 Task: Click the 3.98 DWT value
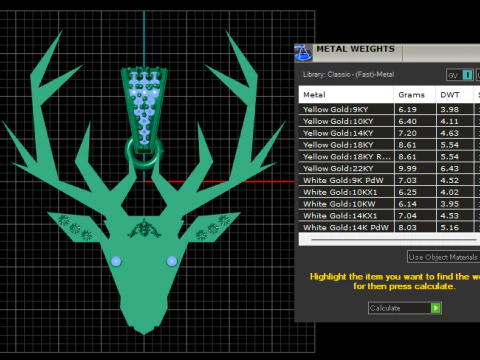click(x=449, y=109)
